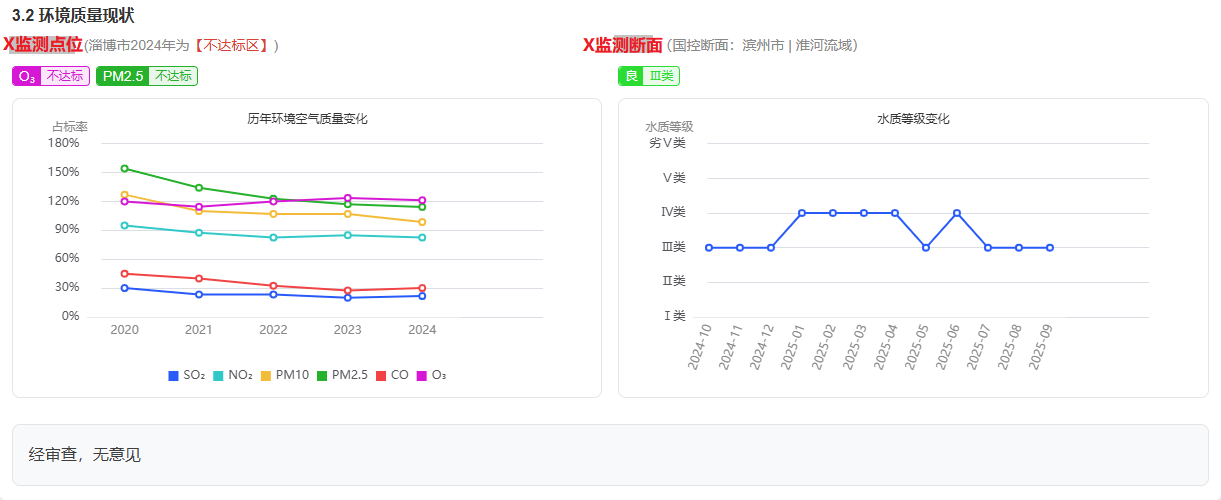Click the O₃ 不达标 badge
Screen dimensions: 1221x500
tap(51, 76)
